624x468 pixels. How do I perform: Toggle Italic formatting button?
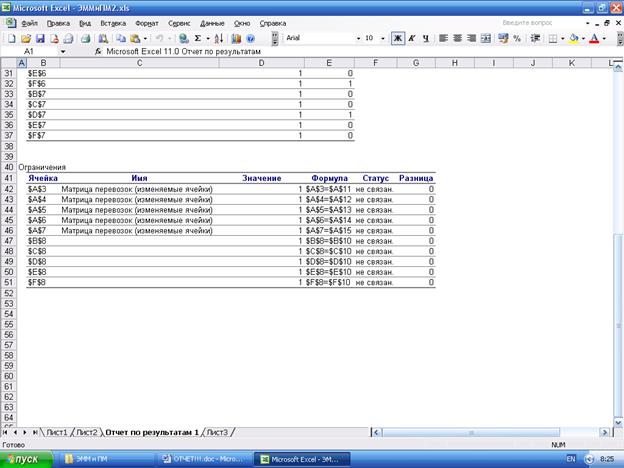click(x=411, y=38)
